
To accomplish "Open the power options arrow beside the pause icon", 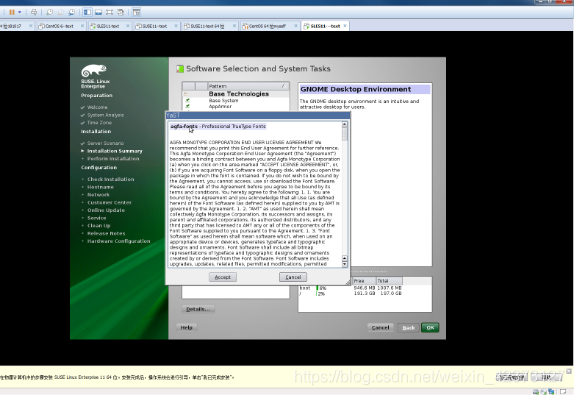I will coord(19,12).
